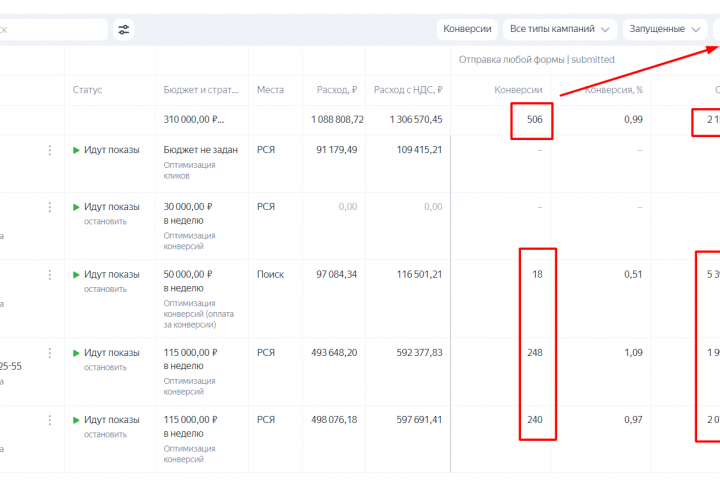
Task: Open the filter settings sliders icon
Action: tap(124, 30)
